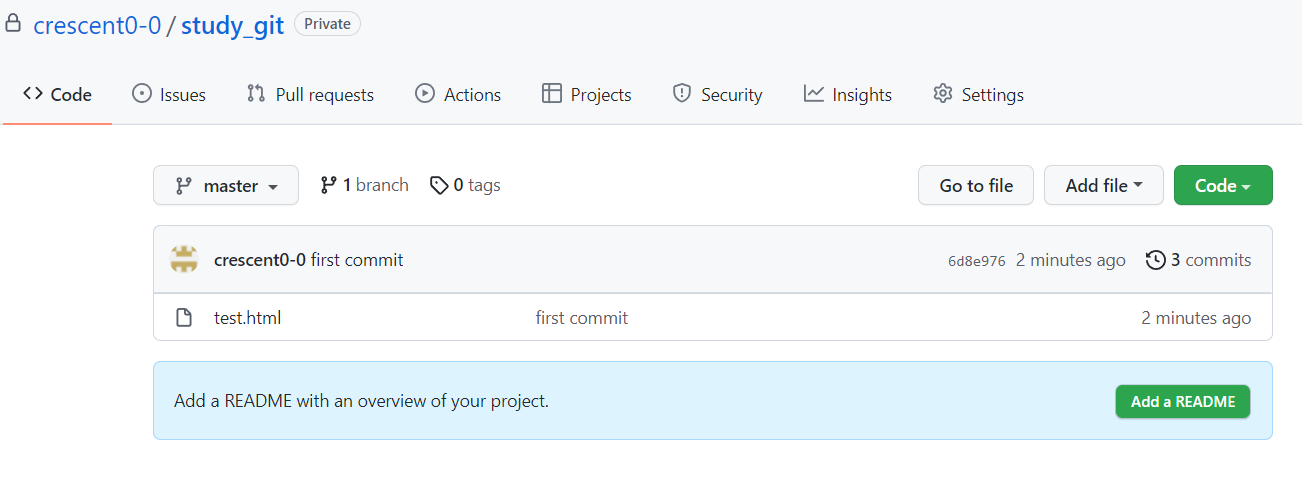The image size is (1302, 490).
Task: Click the 'Add a README with an overview' text
Action: coord(362,401)
